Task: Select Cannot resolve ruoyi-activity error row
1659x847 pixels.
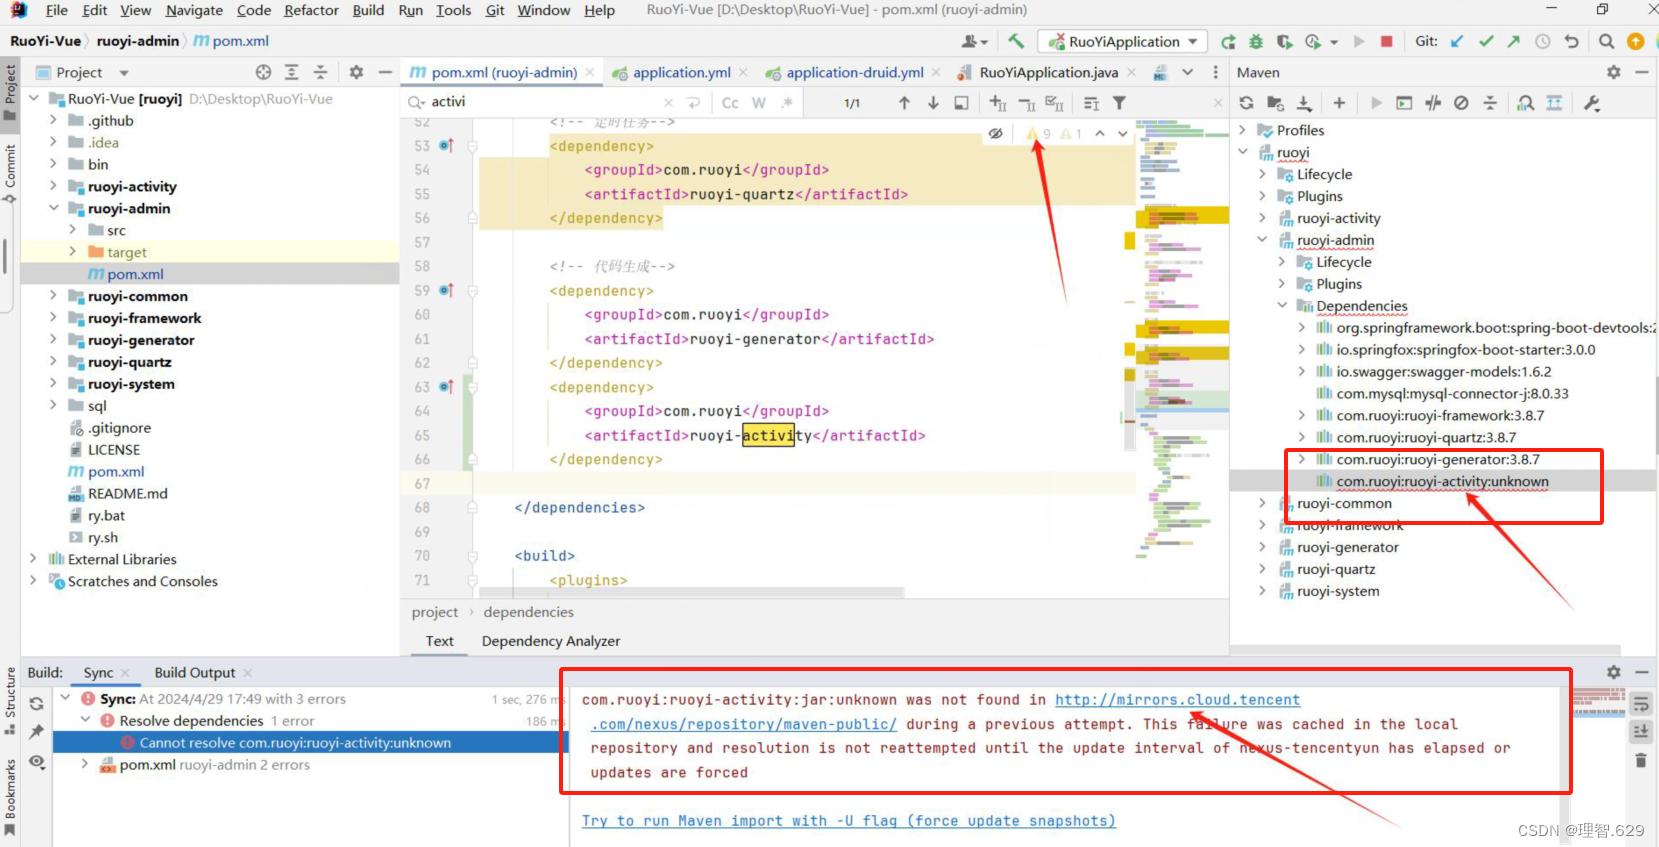Action: (x=309, y=742)
